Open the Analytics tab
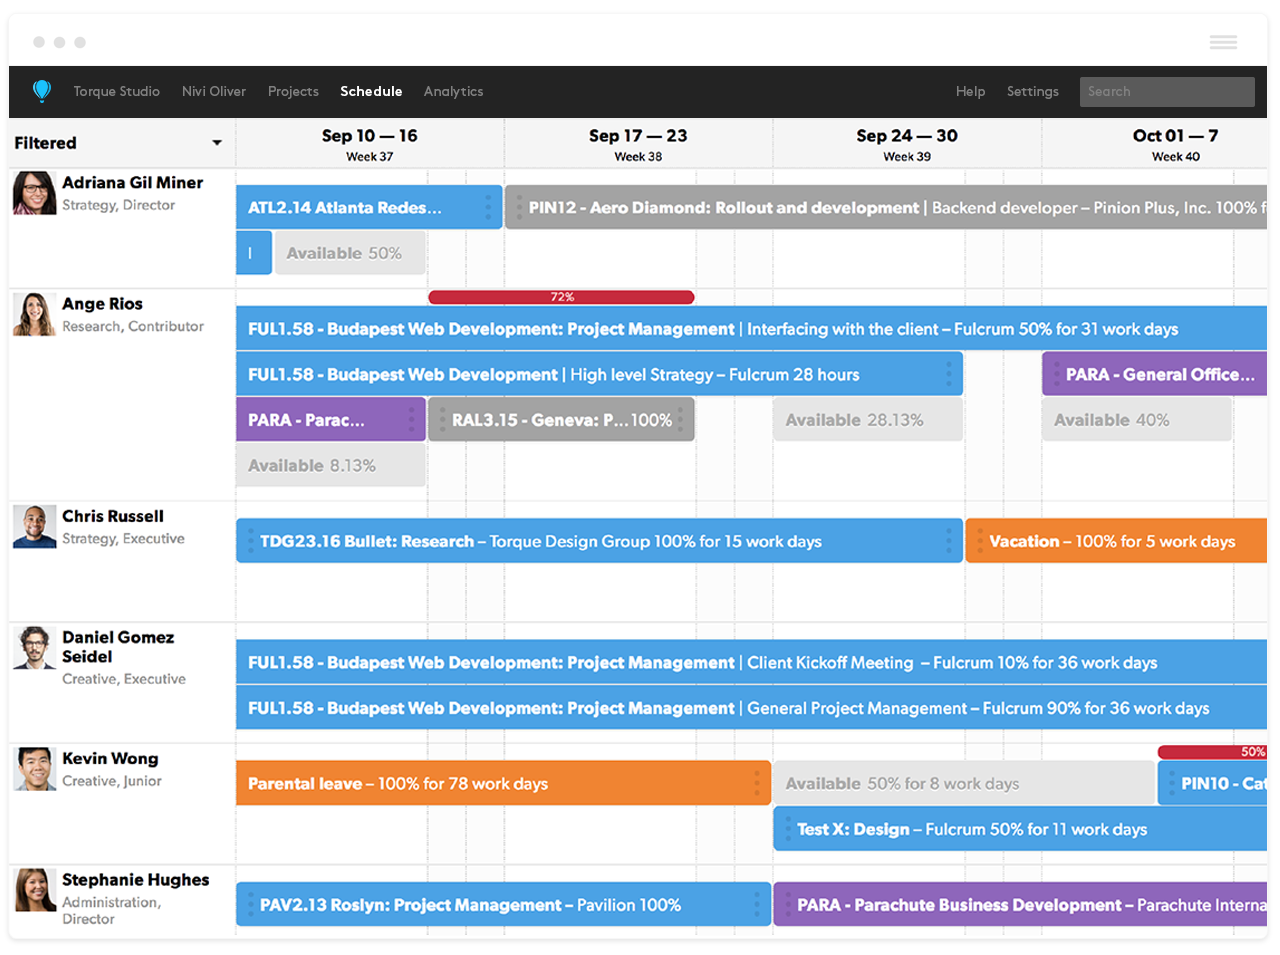 coord(453,91)
